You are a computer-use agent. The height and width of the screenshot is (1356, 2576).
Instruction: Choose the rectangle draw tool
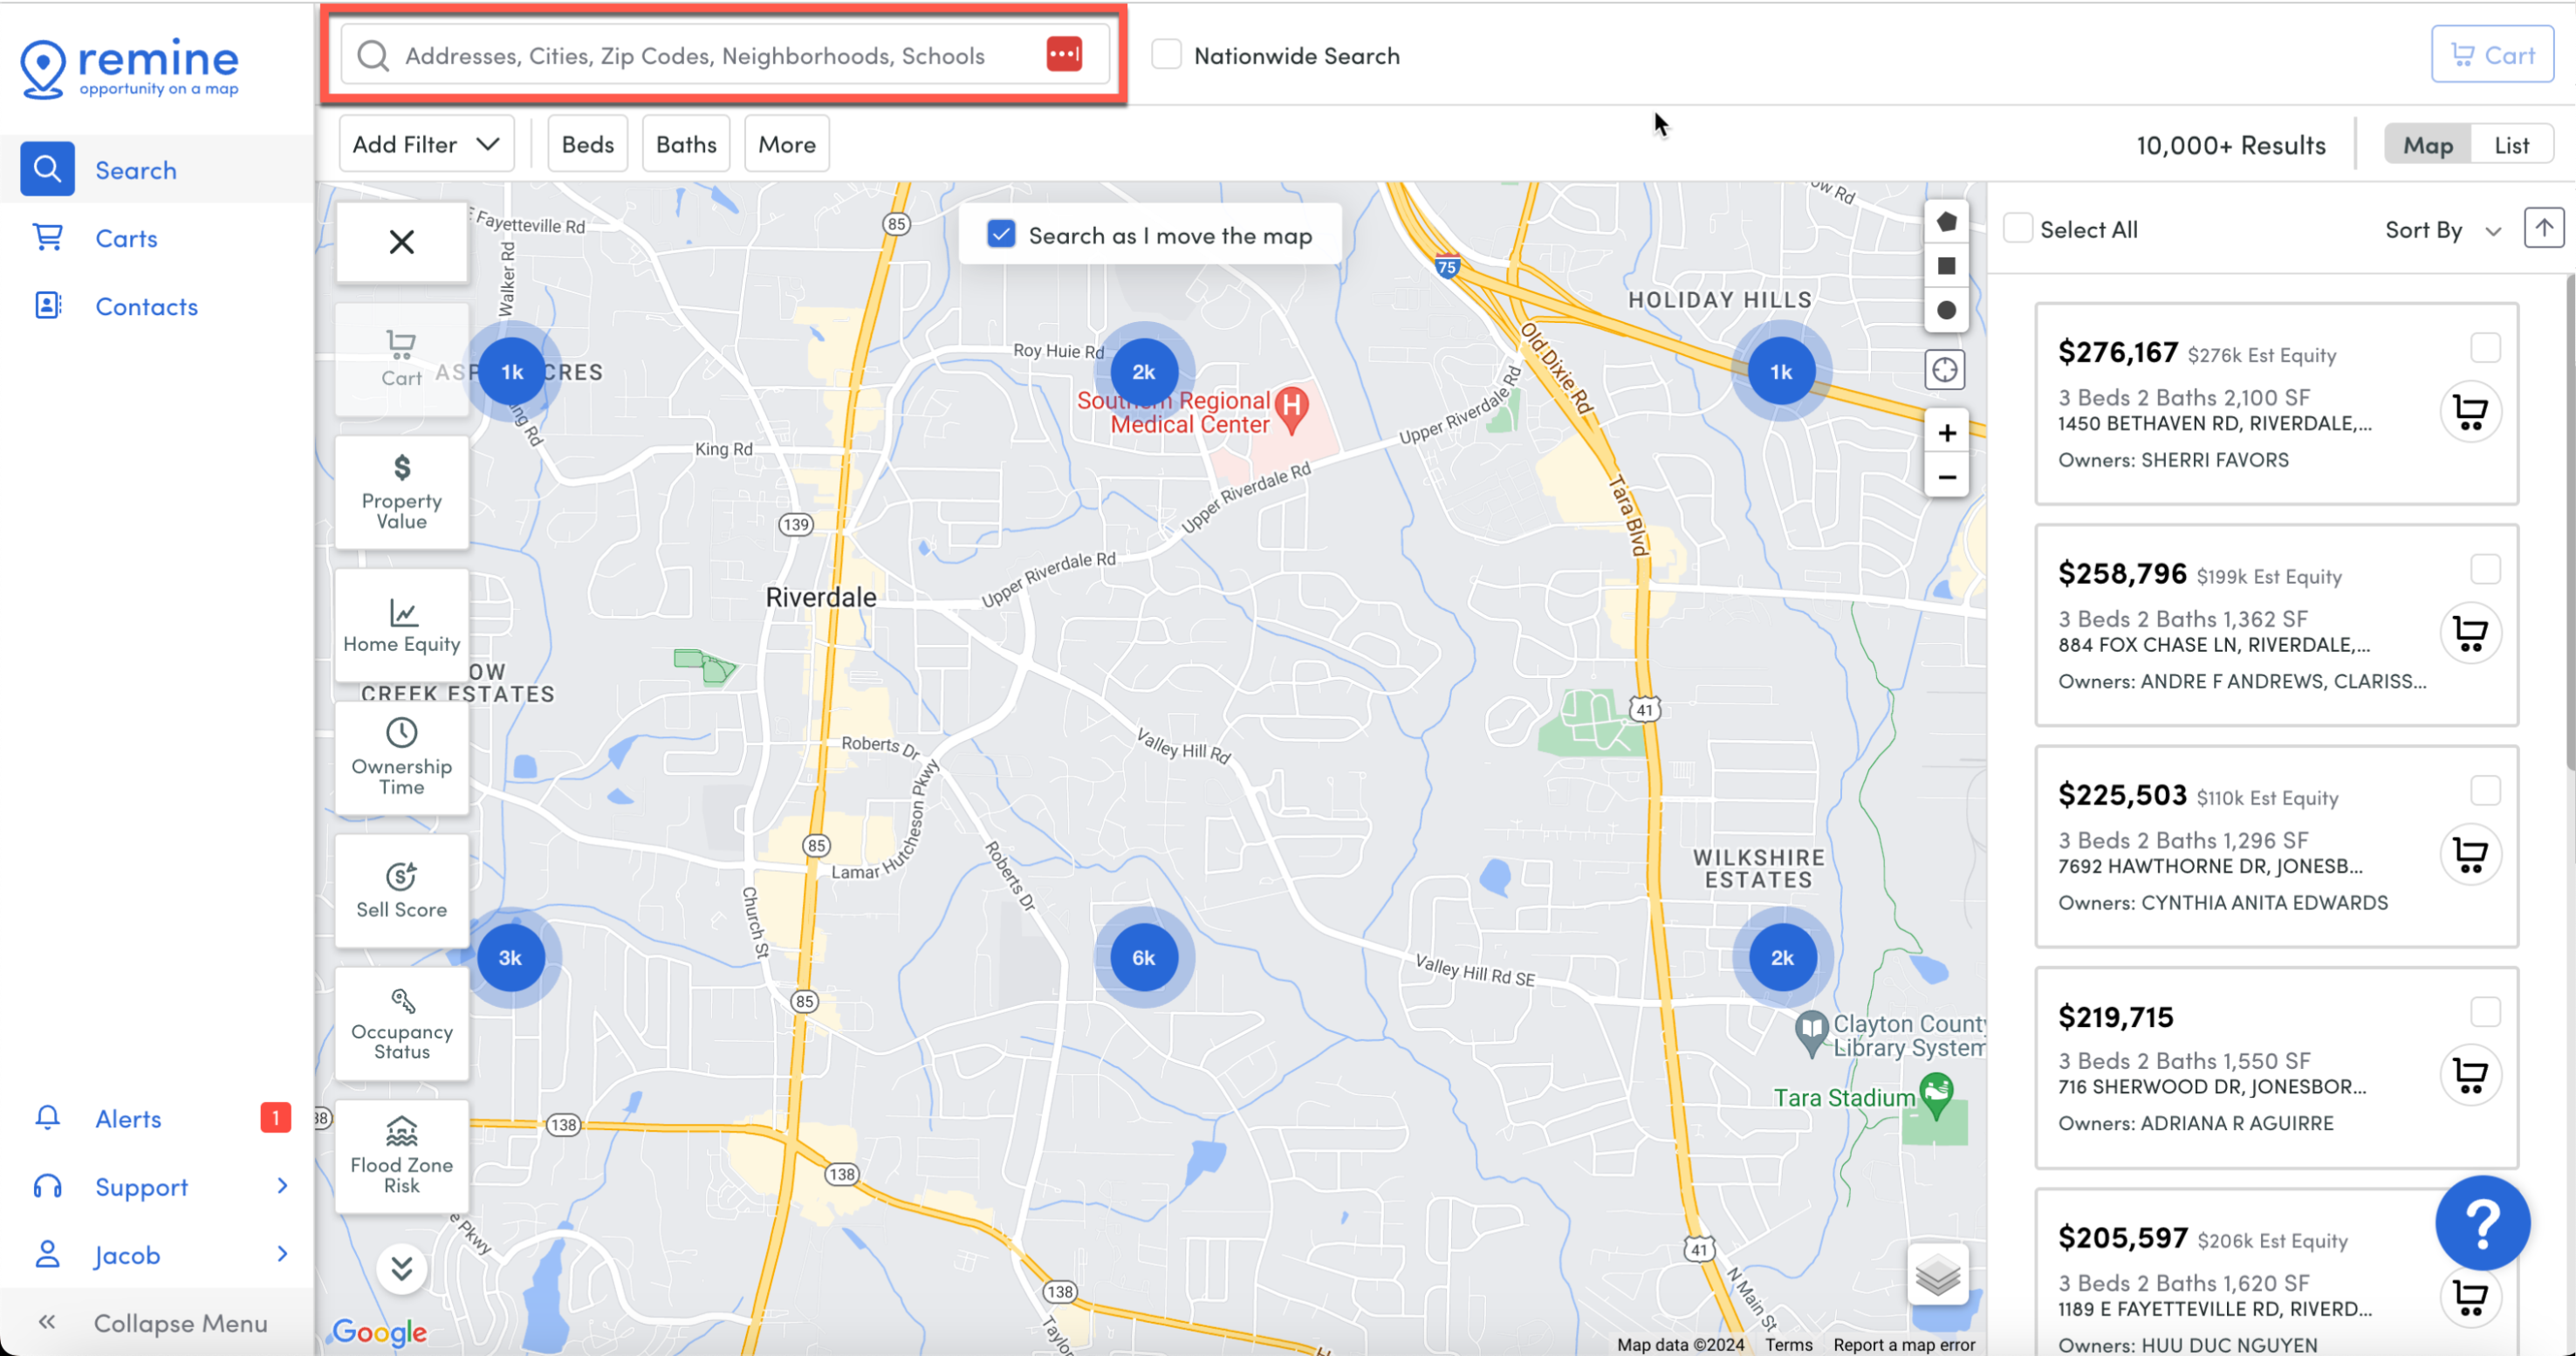(x=1946, y=266)
